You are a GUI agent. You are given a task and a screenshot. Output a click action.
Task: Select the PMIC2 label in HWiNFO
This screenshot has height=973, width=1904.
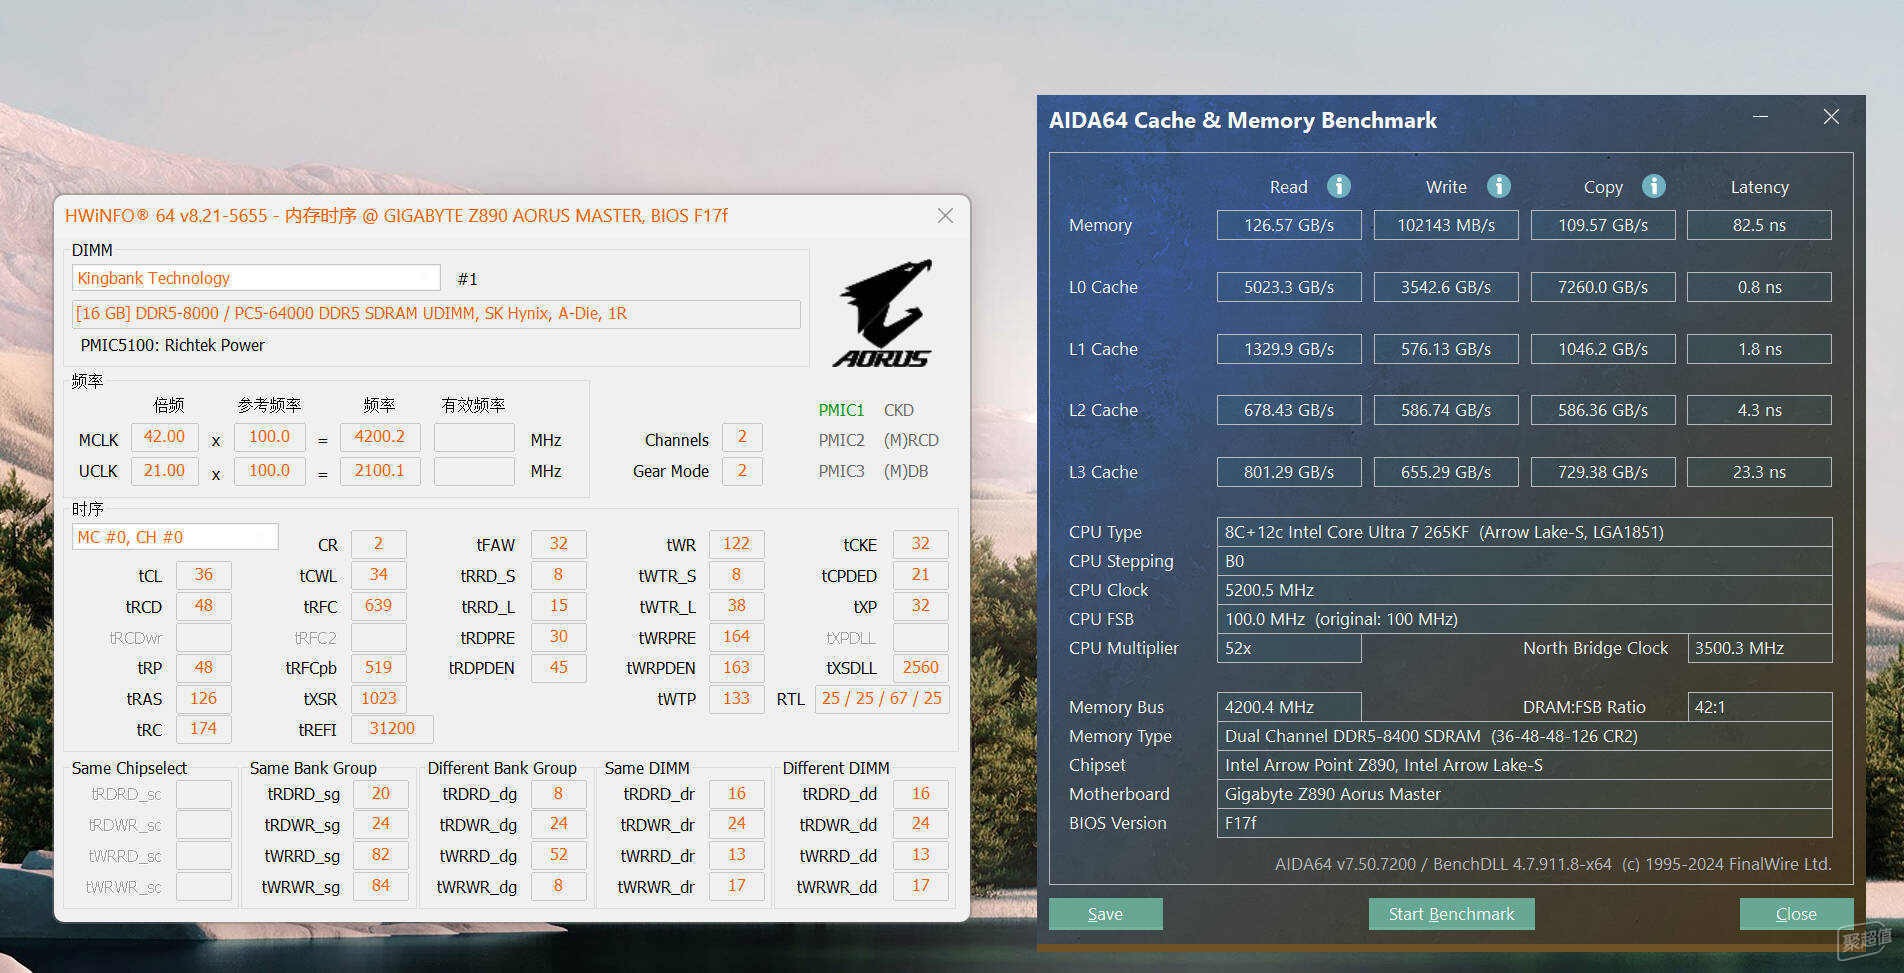841,440
